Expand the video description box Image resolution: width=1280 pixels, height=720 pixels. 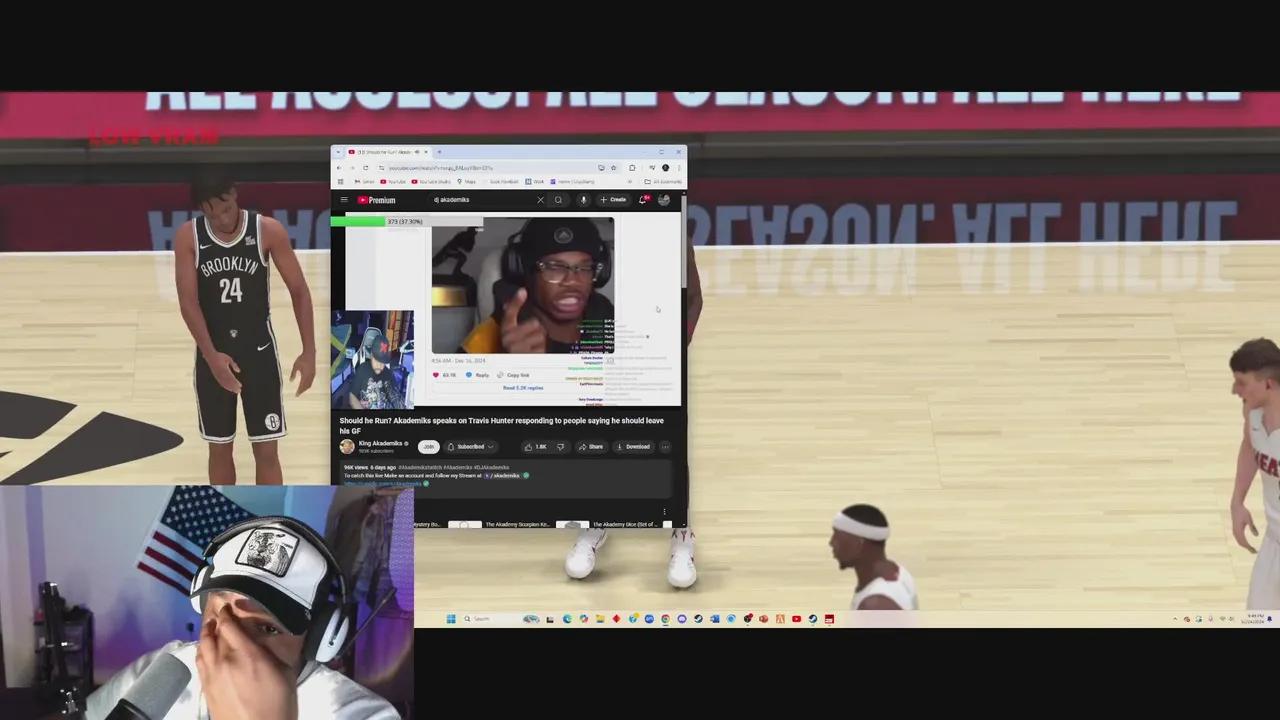[x=507, y=479]
